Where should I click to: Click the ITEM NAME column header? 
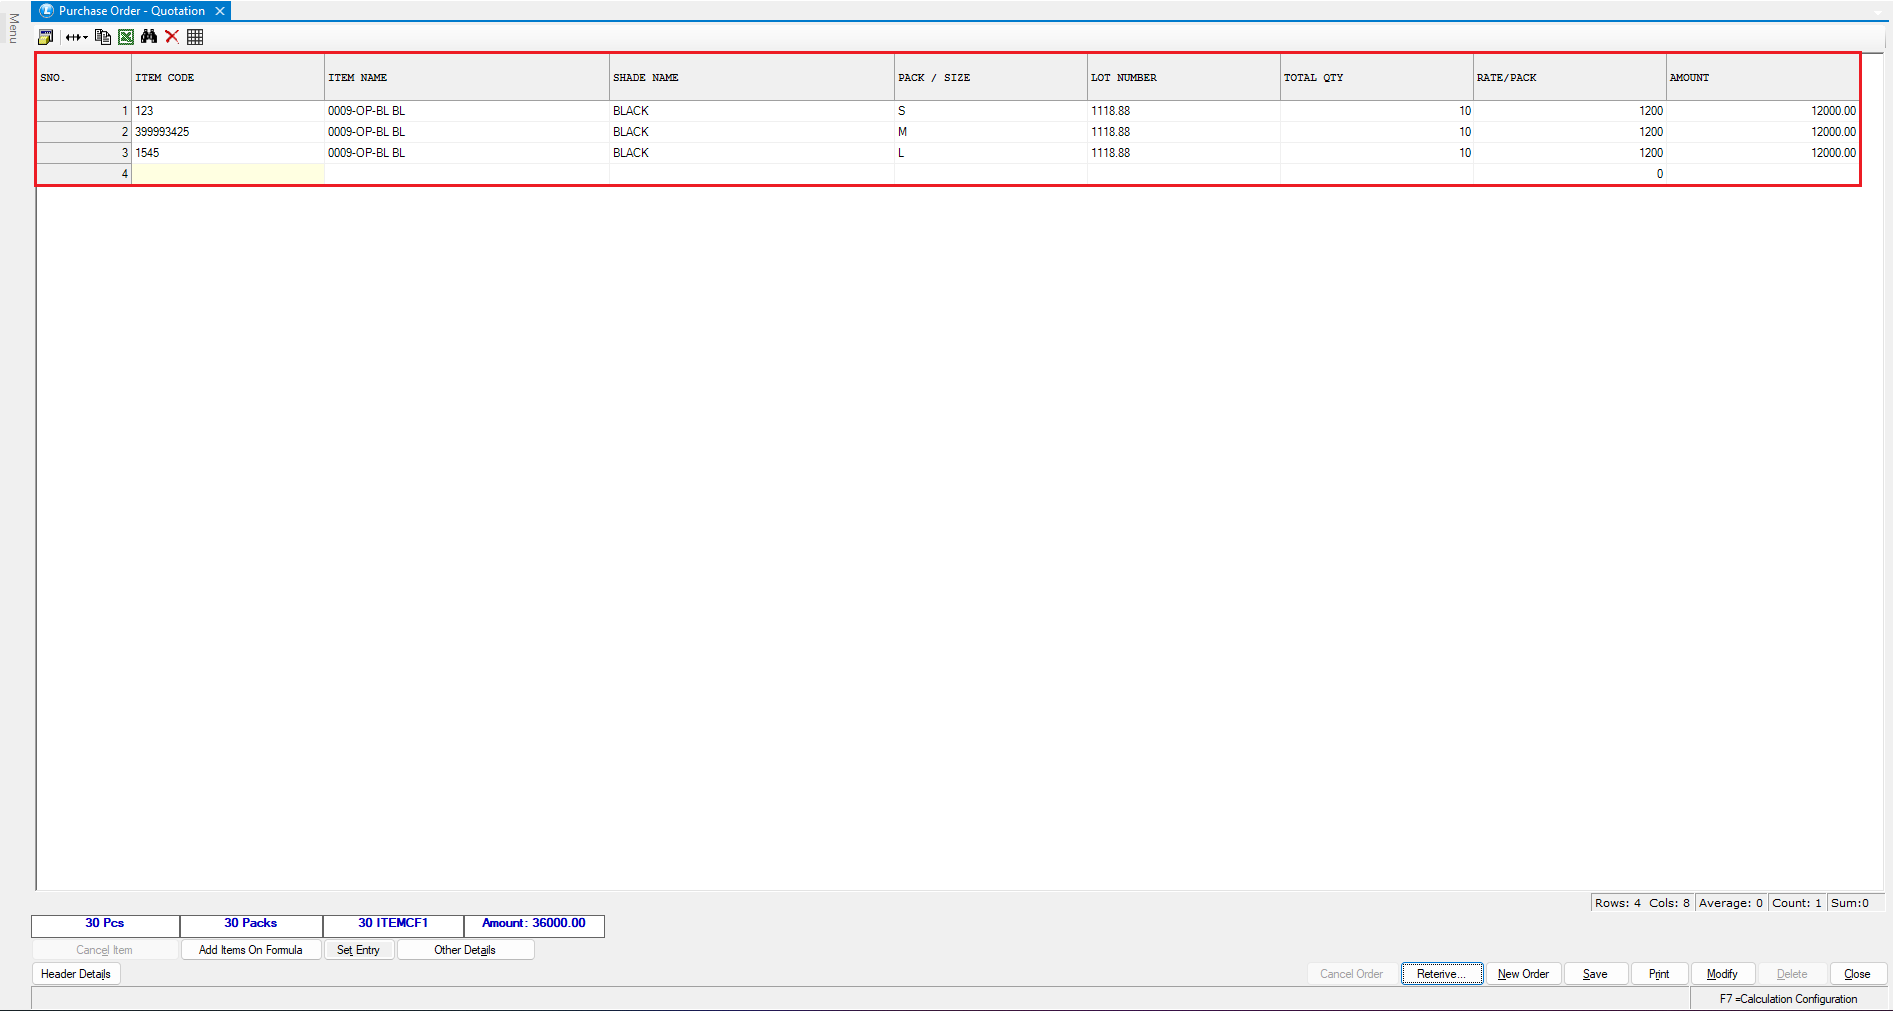tap(466, 77)
